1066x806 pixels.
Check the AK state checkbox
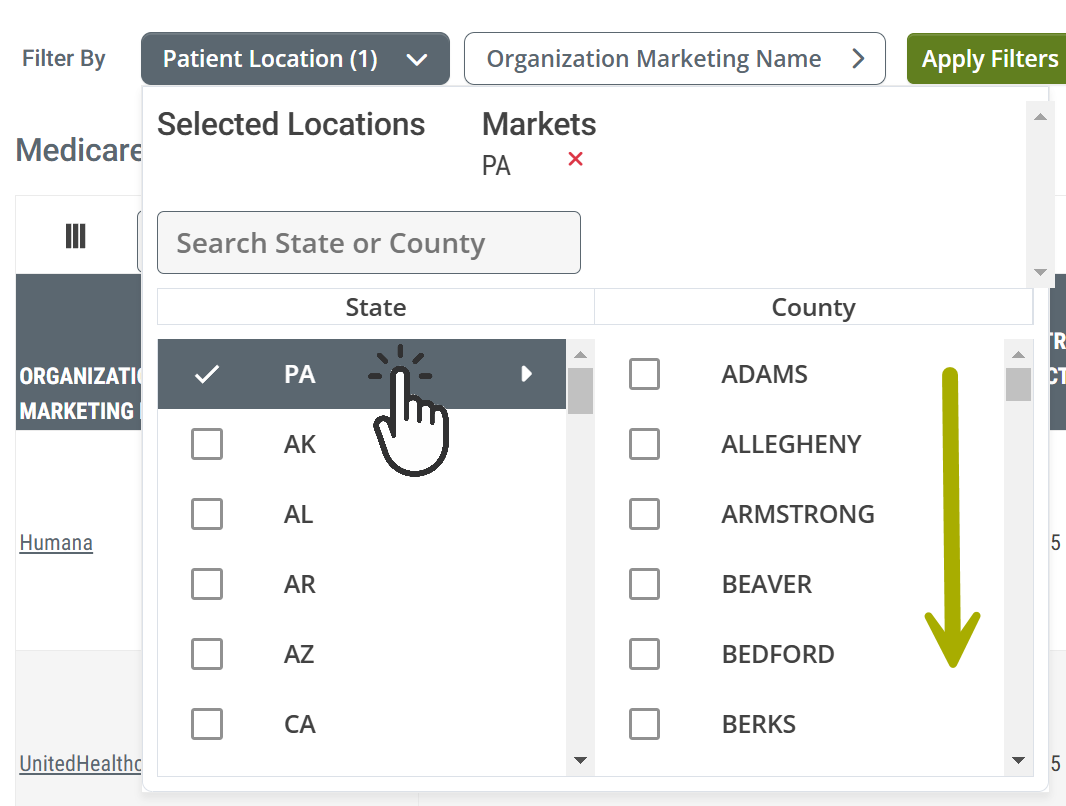207,444
